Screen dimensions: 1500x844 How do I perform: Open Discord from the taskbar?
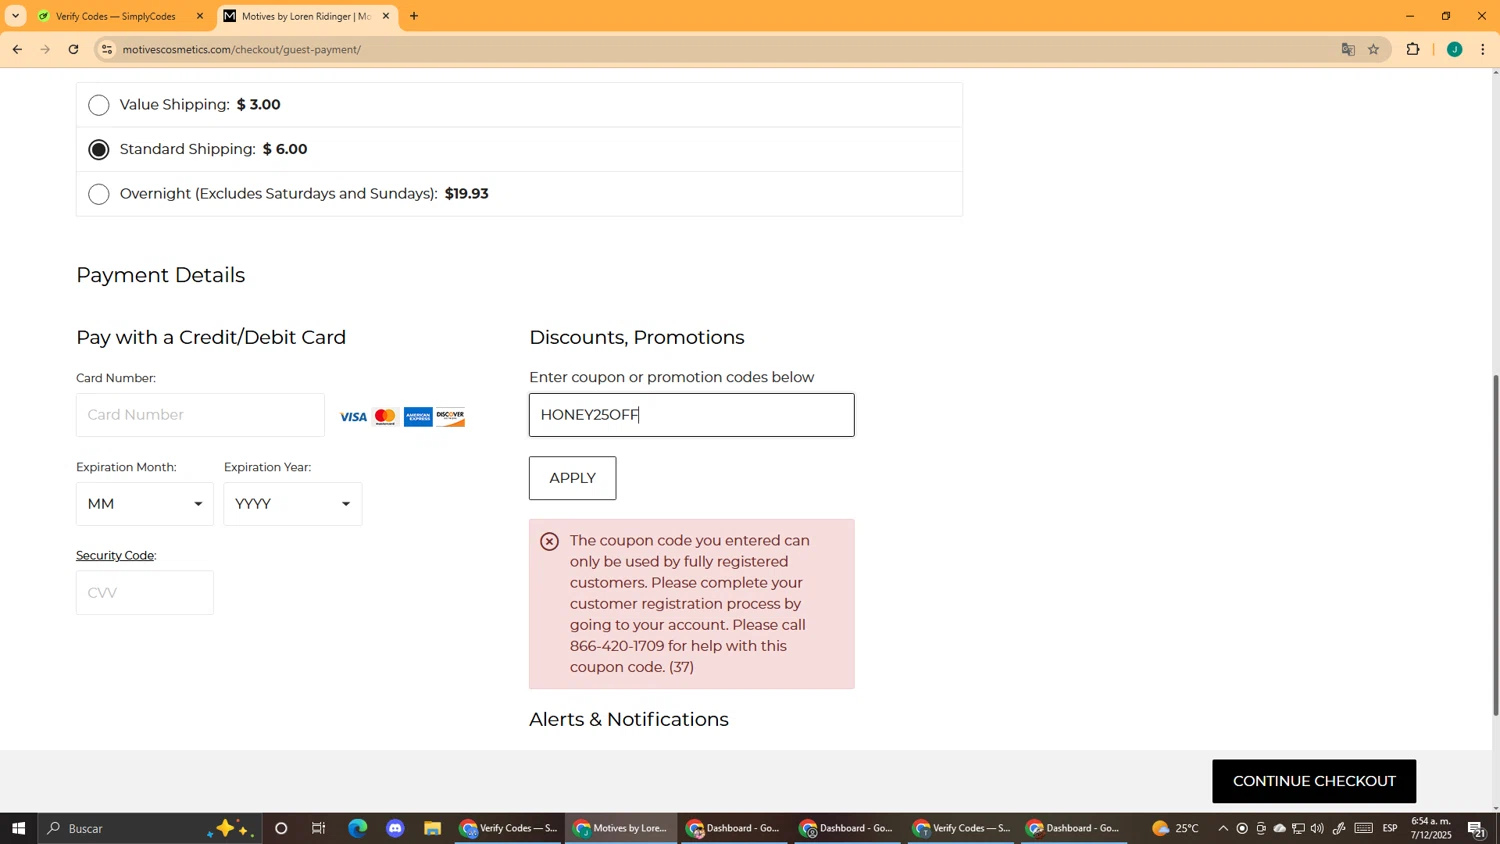tap(395, 828)
